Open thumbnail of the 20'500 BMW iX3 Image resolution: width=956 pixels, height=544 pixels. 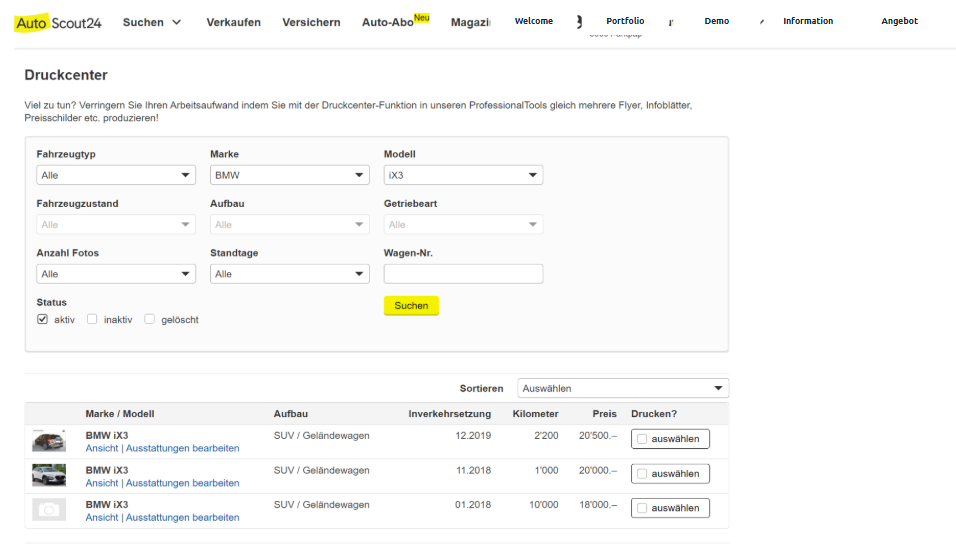(x=49, y=440)
